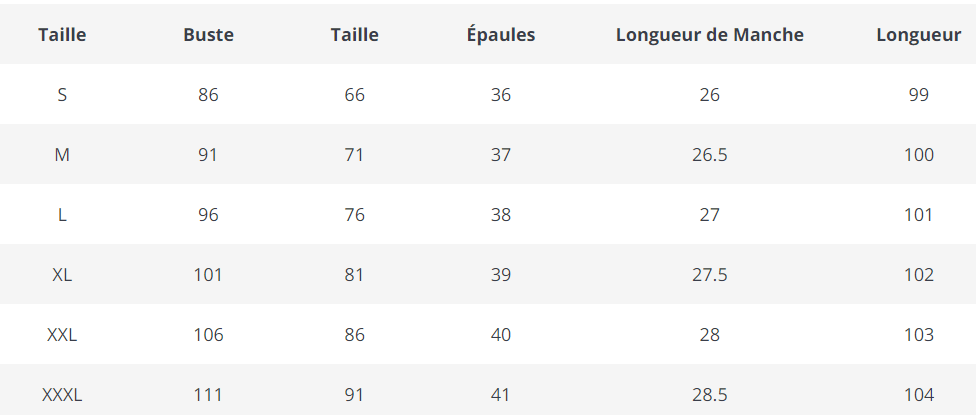The image size is (976, 415).
Task: Click the Buste column header
Action: pos(208,35)
